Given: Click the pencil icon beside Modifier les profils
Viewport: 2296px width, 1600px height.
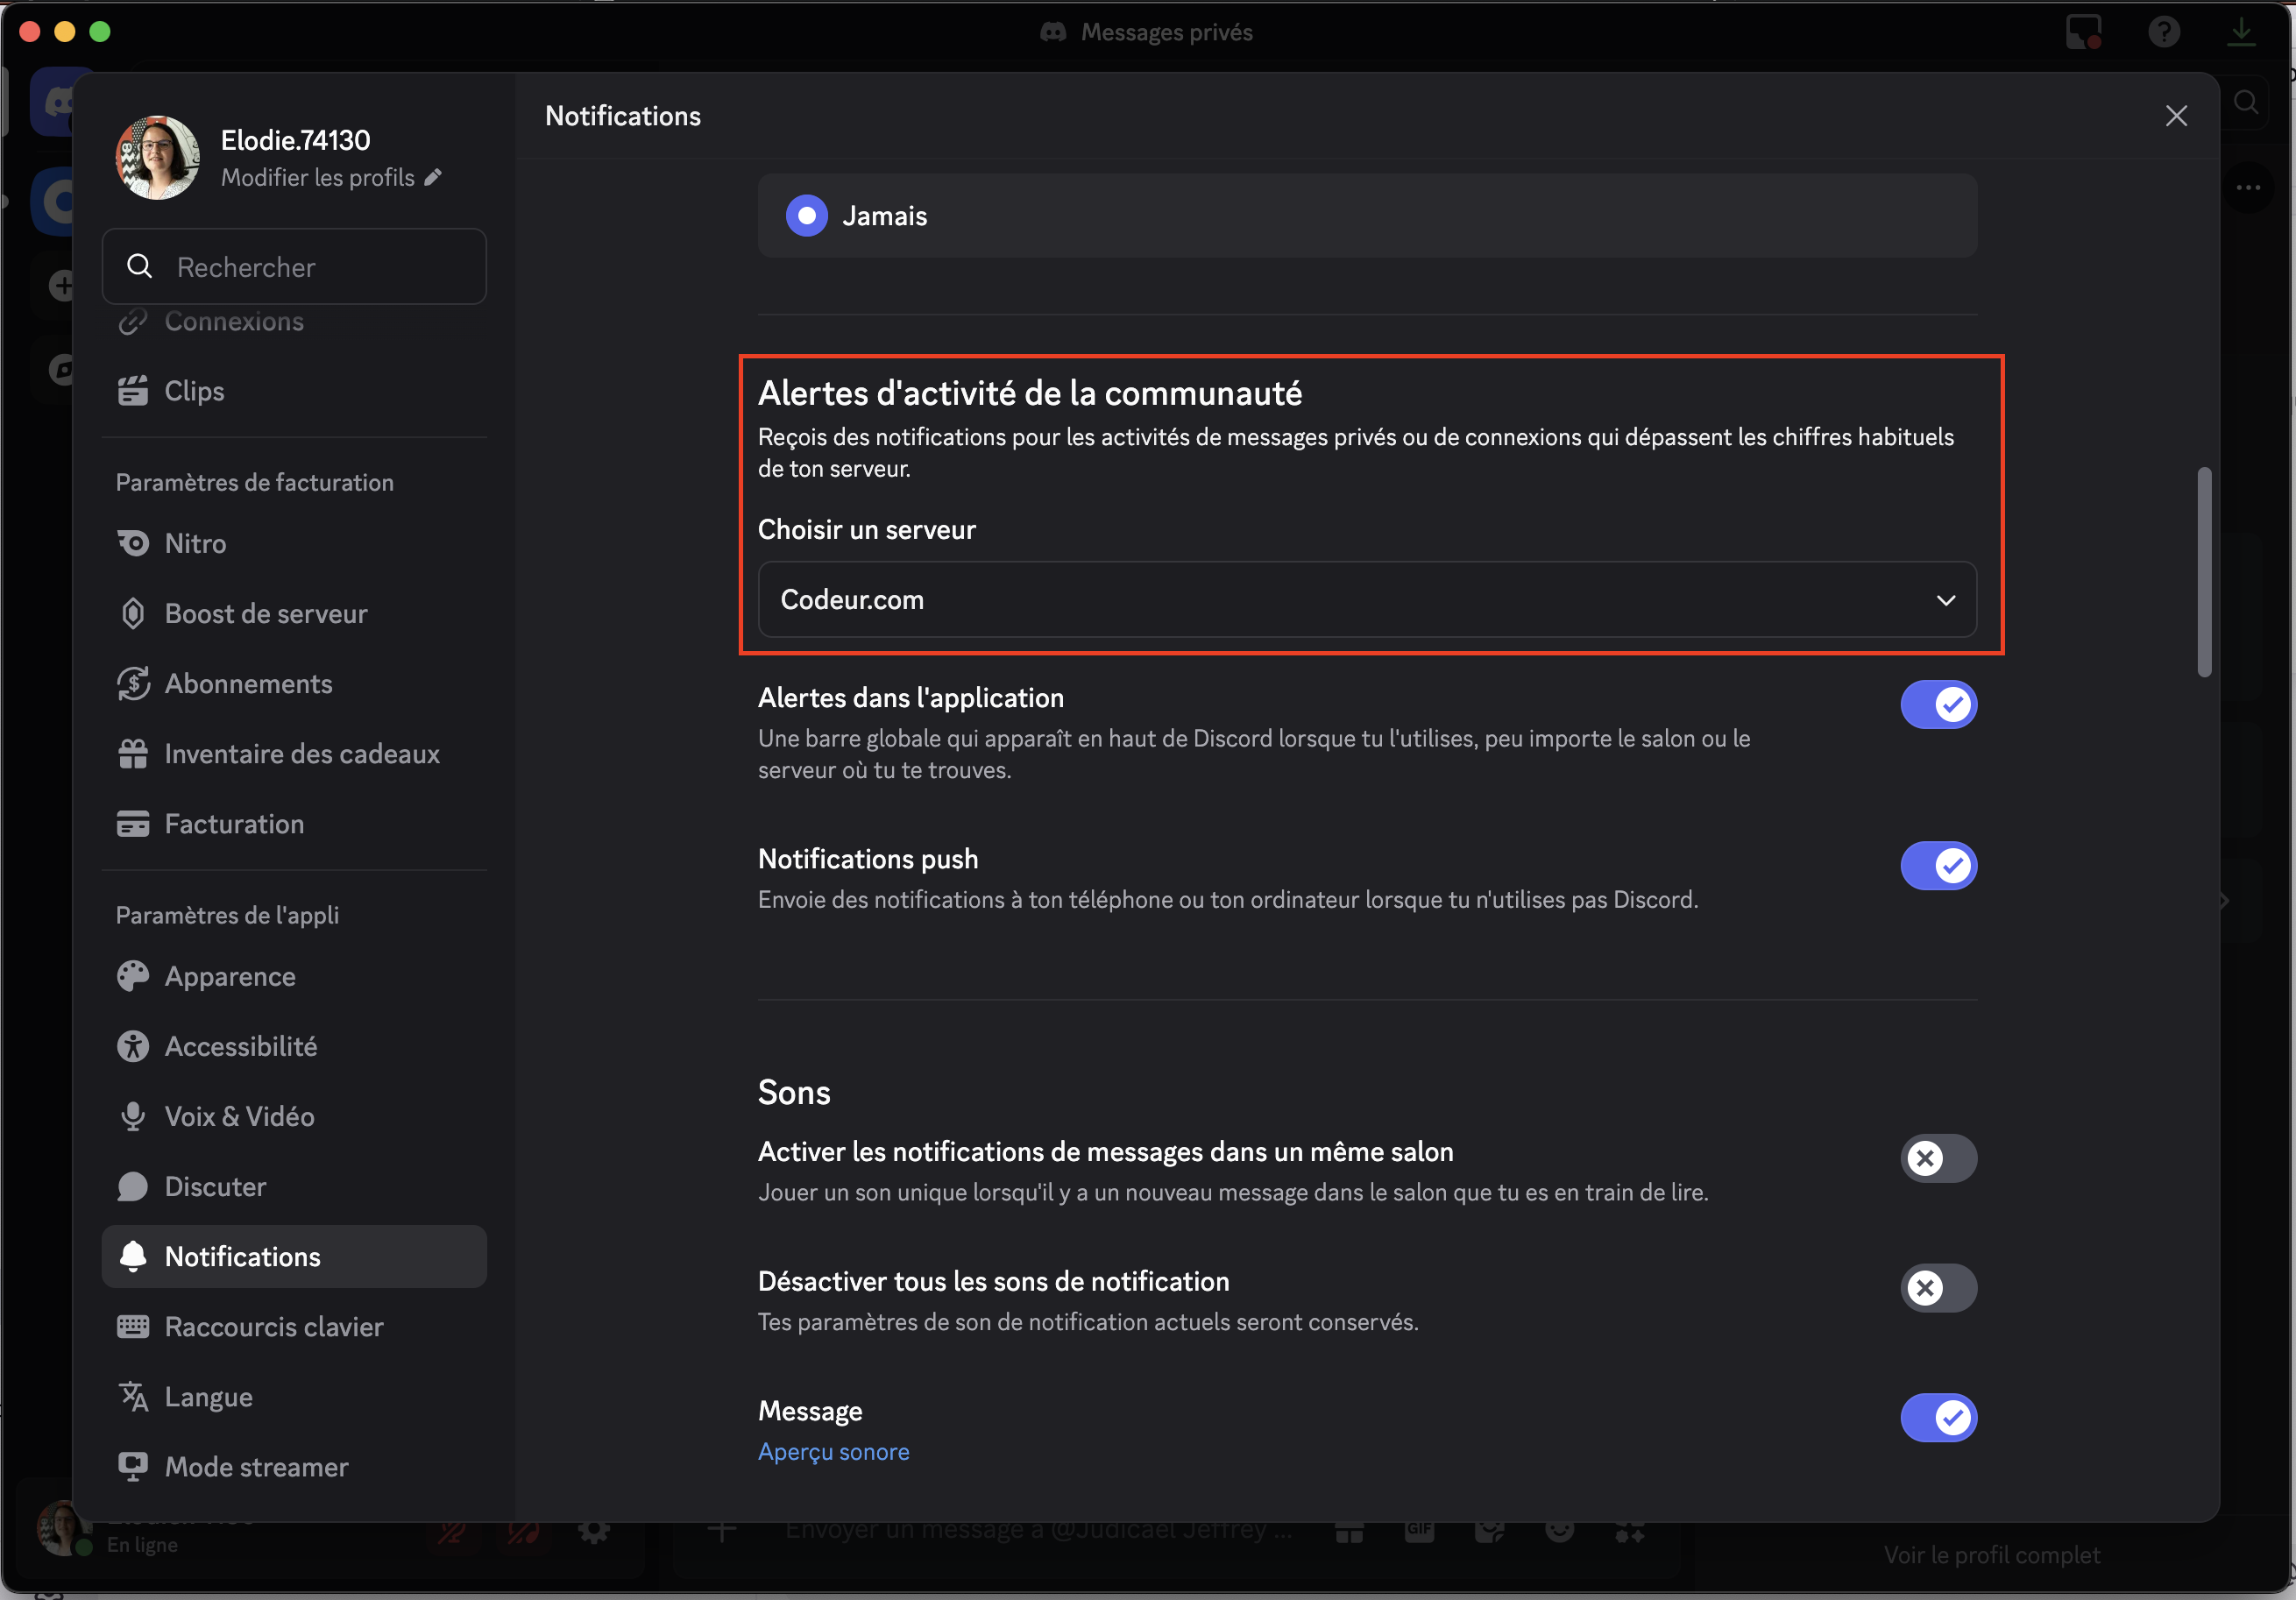Looking at the screenshot, I should coord(433,177).
